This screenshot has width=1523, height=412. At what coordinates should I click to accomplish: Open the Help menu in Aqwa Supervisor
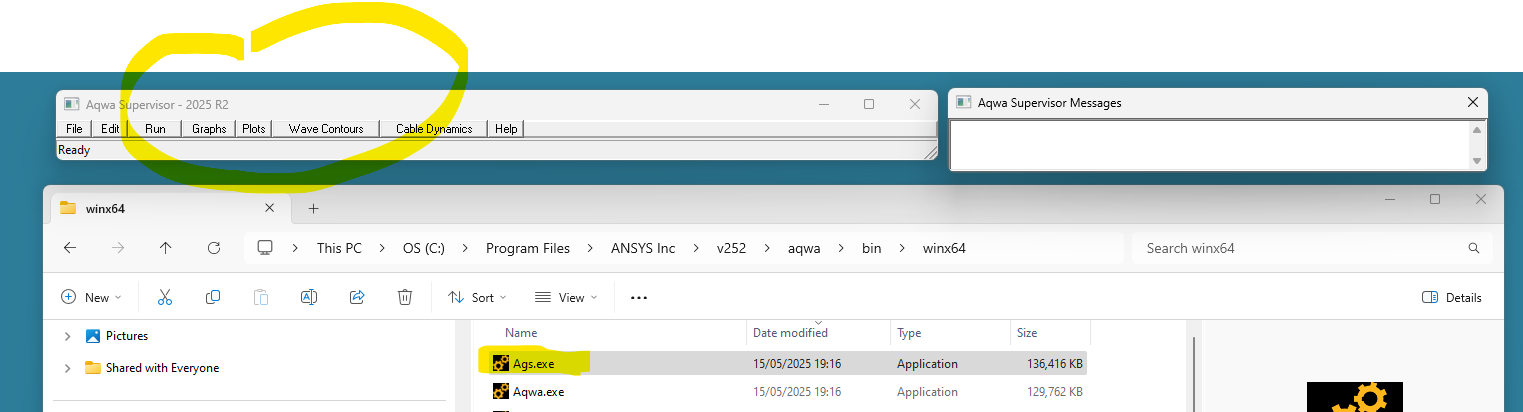tap(506, 129)
